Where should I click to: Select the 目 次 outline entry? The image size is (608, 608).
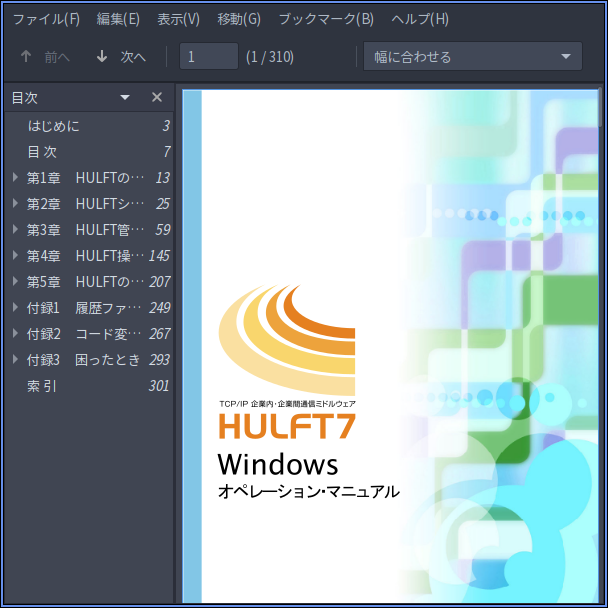tap(89, 152)
